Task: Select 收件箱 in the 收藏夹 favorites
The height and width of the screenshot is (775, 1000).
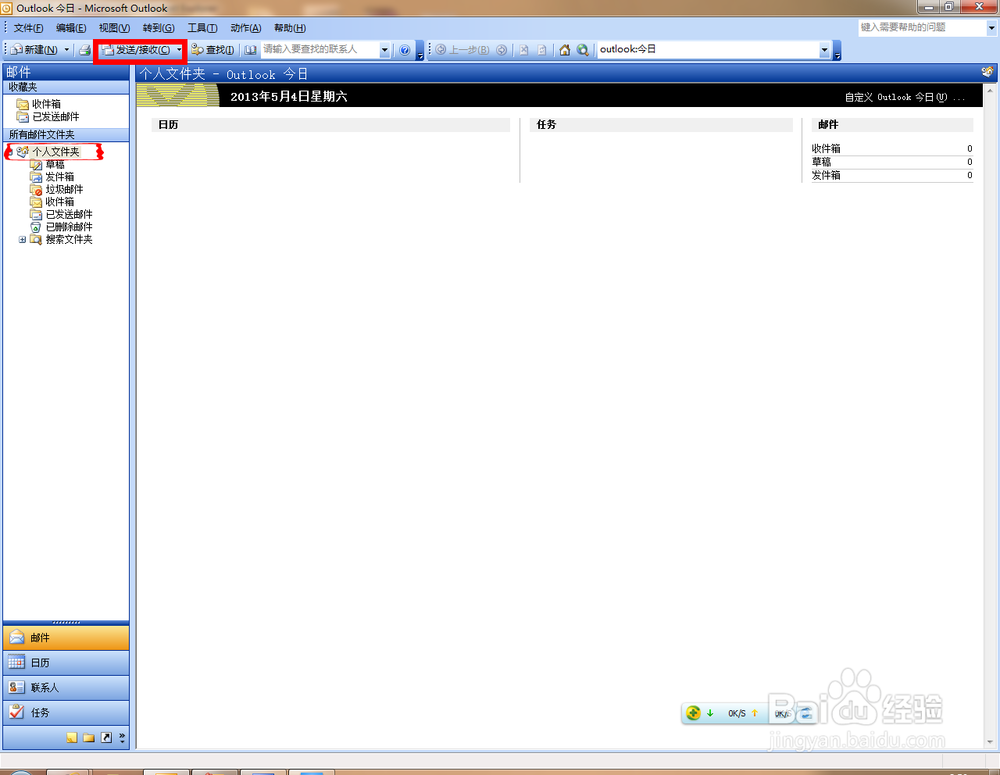Action: (46, 104)
